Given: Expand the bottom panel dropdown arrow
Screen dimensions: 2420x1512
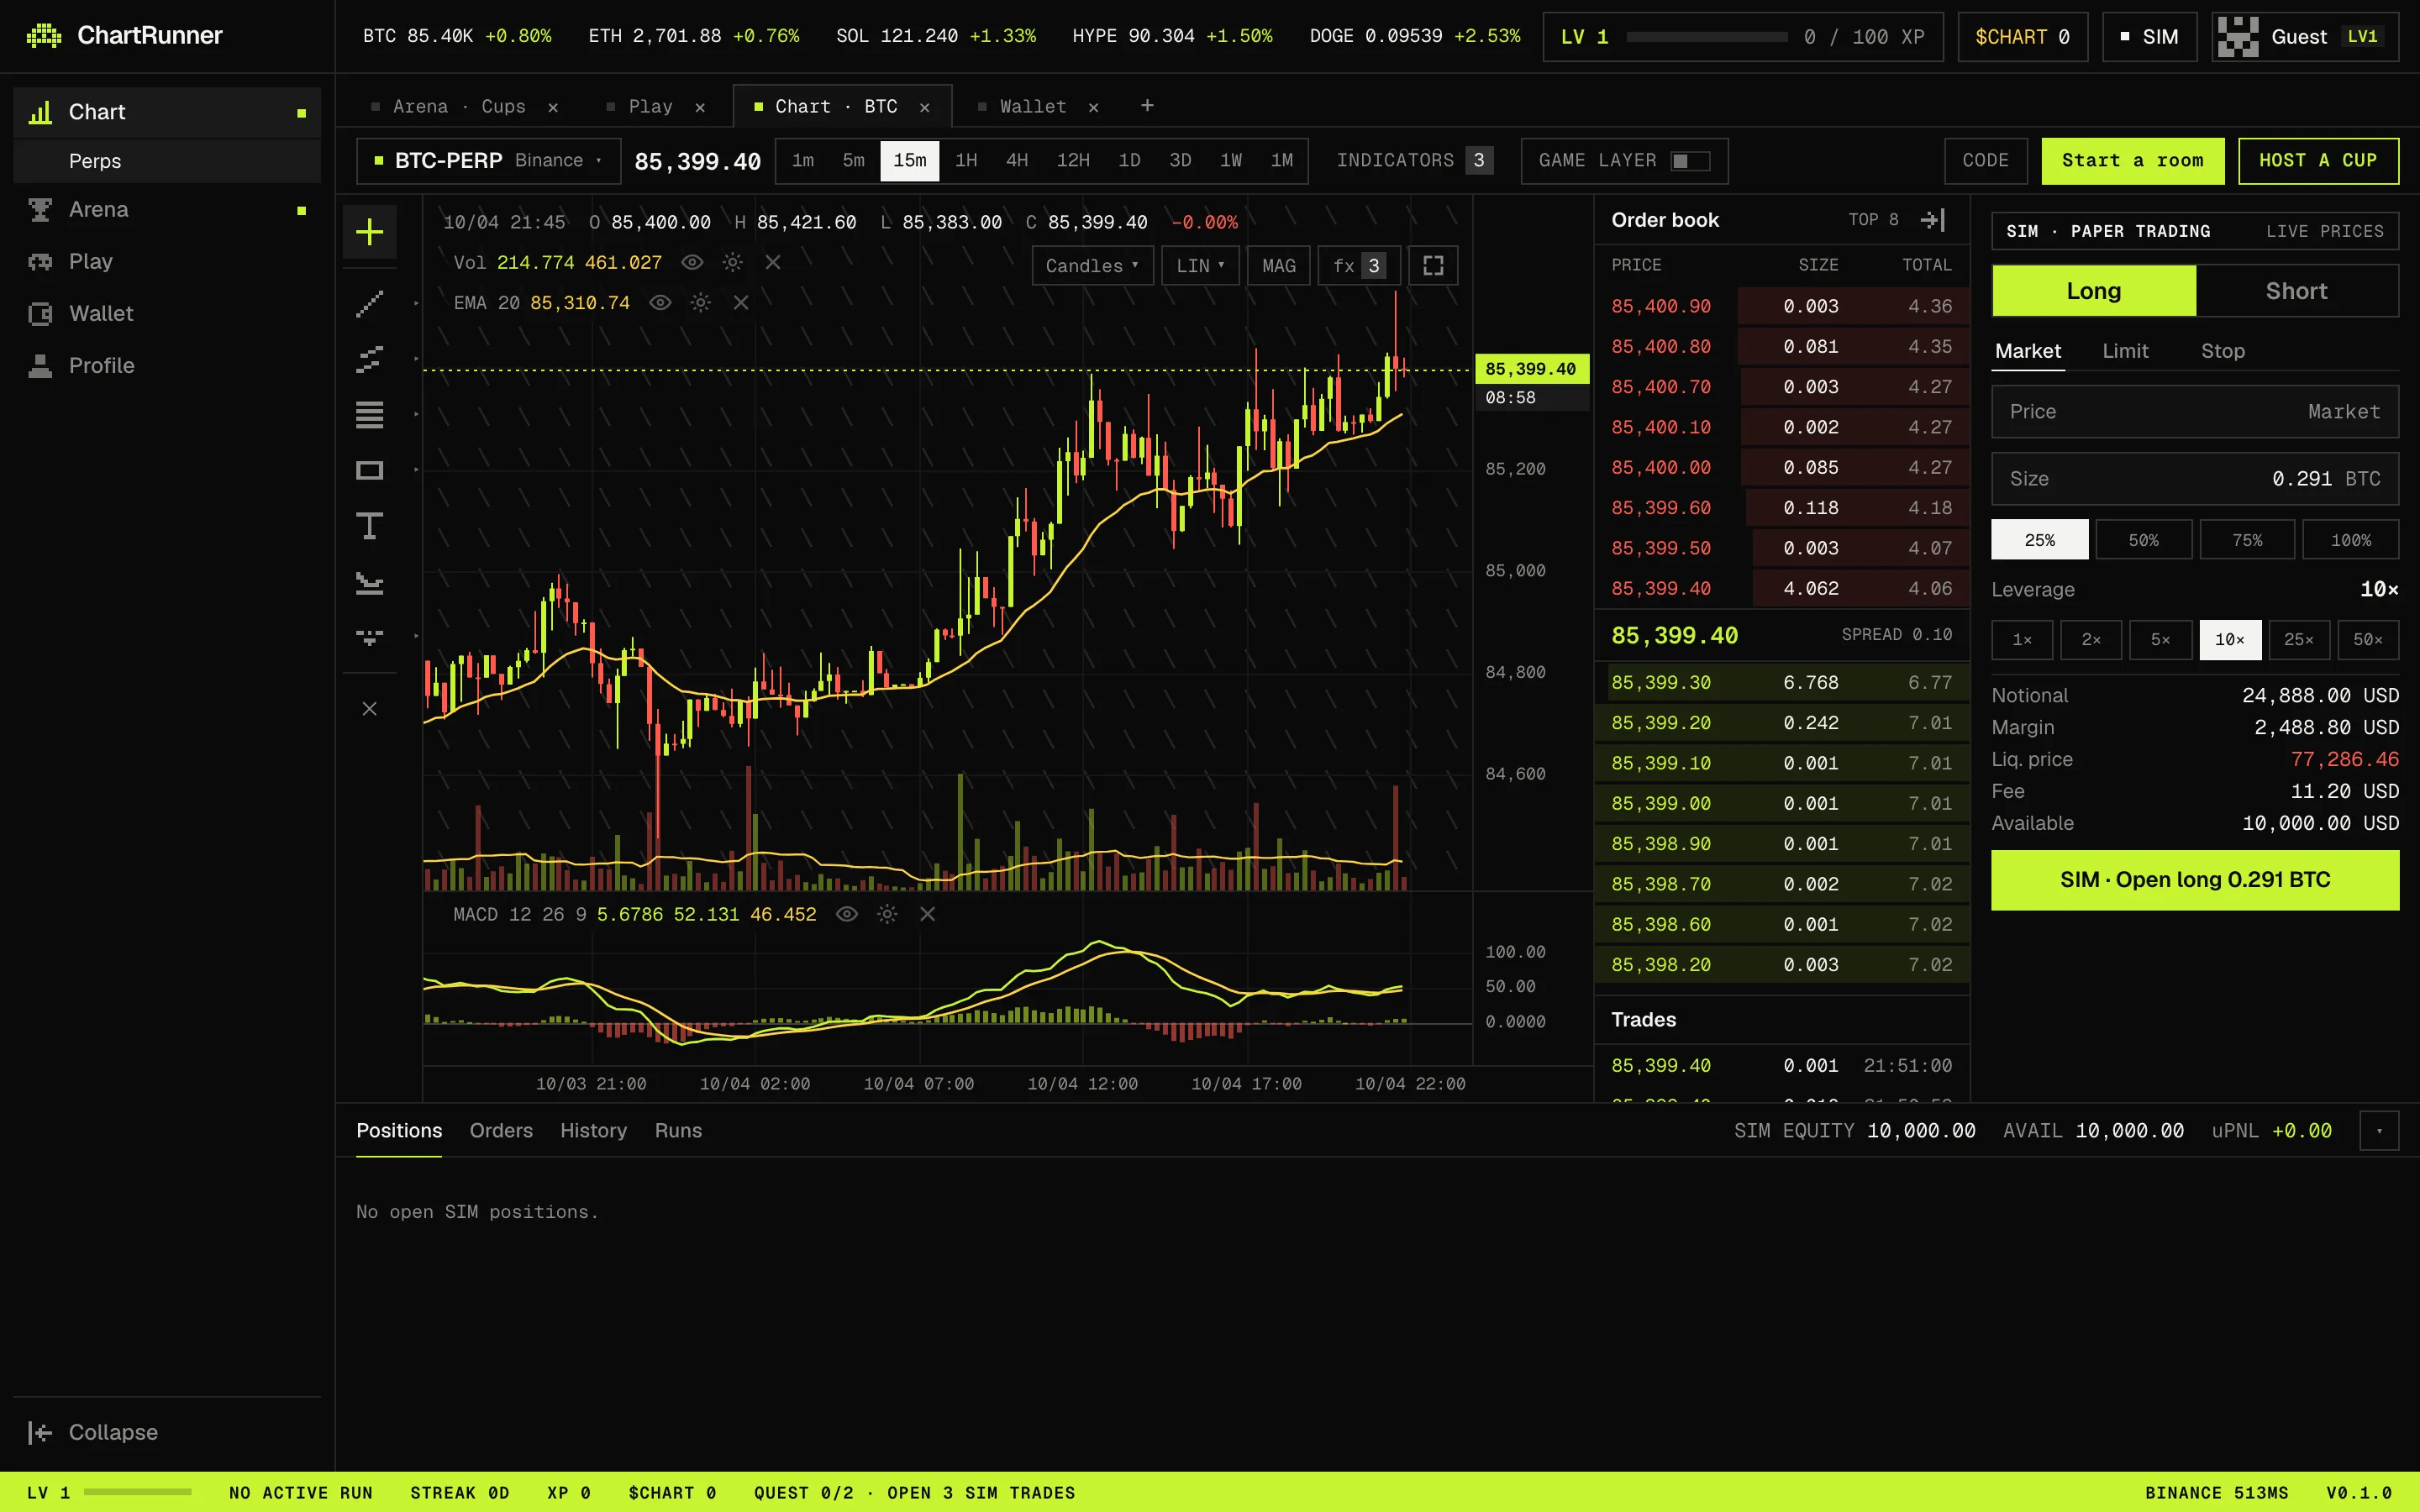Looking at the screenshot, I should 2379,1131.
